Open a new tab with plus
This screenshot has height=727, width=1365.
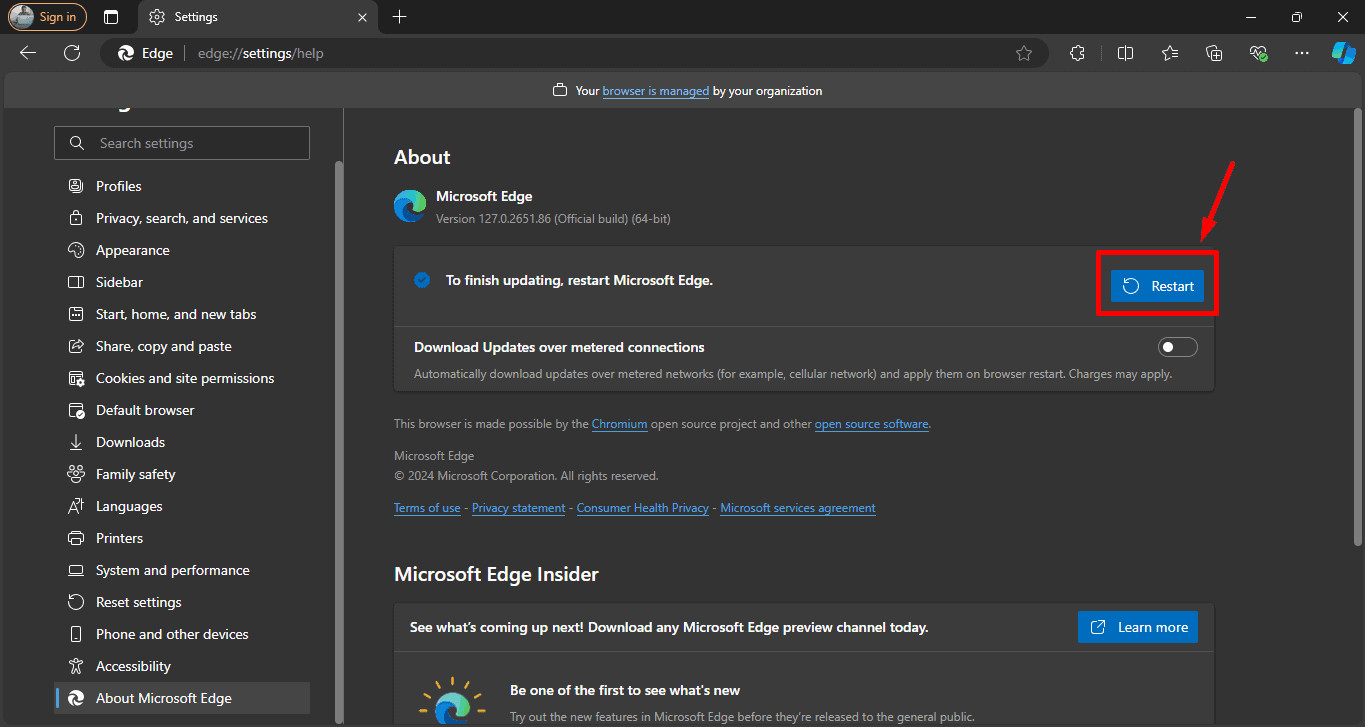[x=400, y=17]
